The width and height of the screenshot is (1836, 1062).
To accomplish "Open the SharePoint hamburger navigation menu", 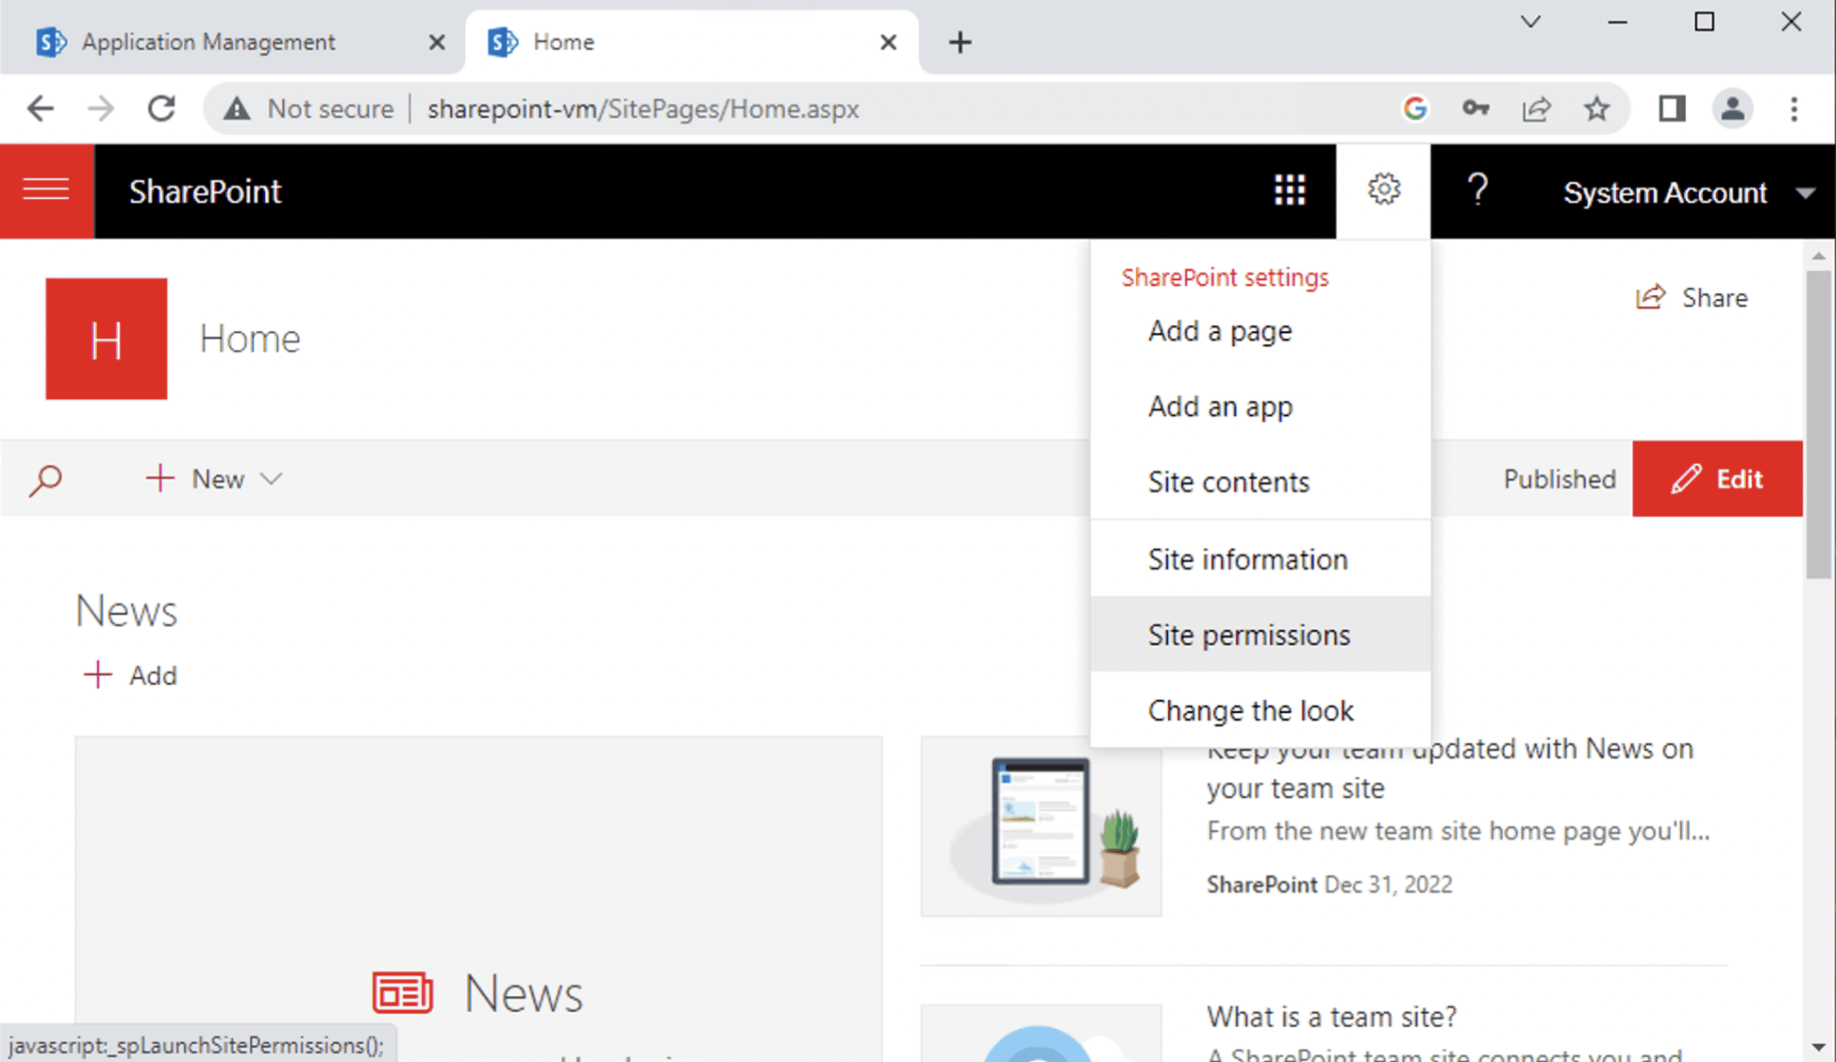I will click(47, 190).
